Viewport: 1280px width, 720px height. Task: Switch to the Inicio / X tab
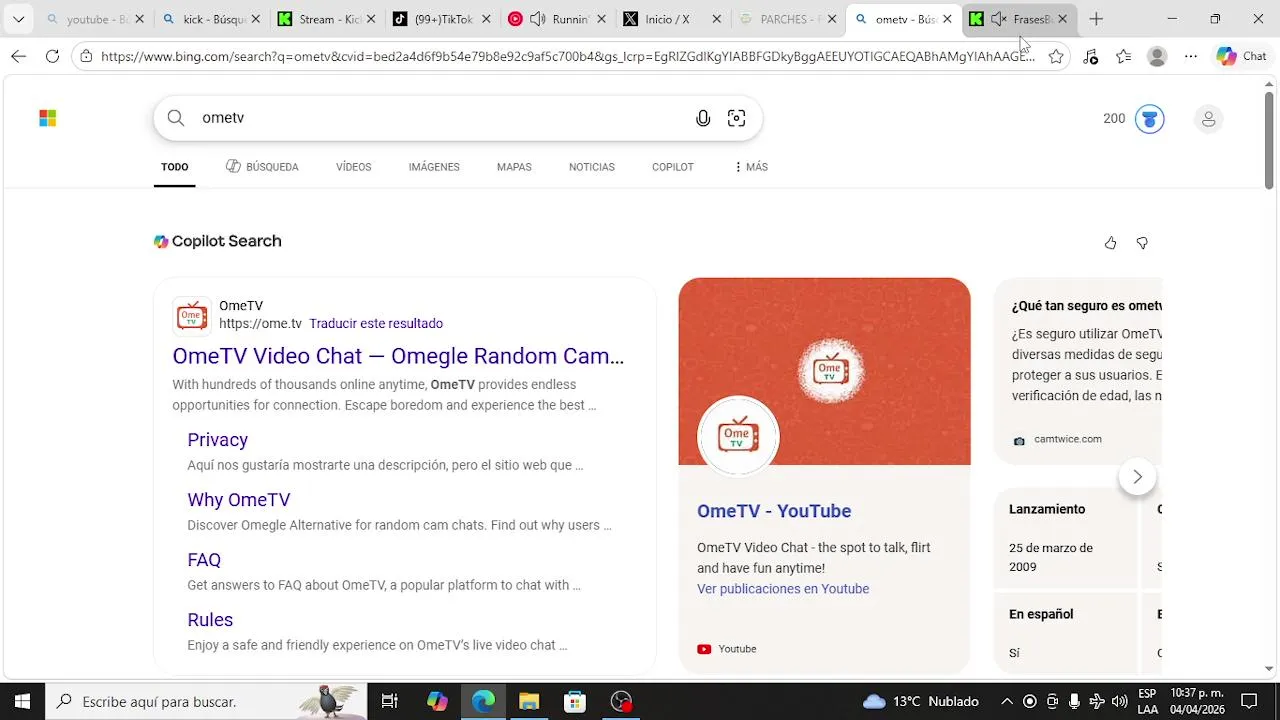click(x=674, y=19)
